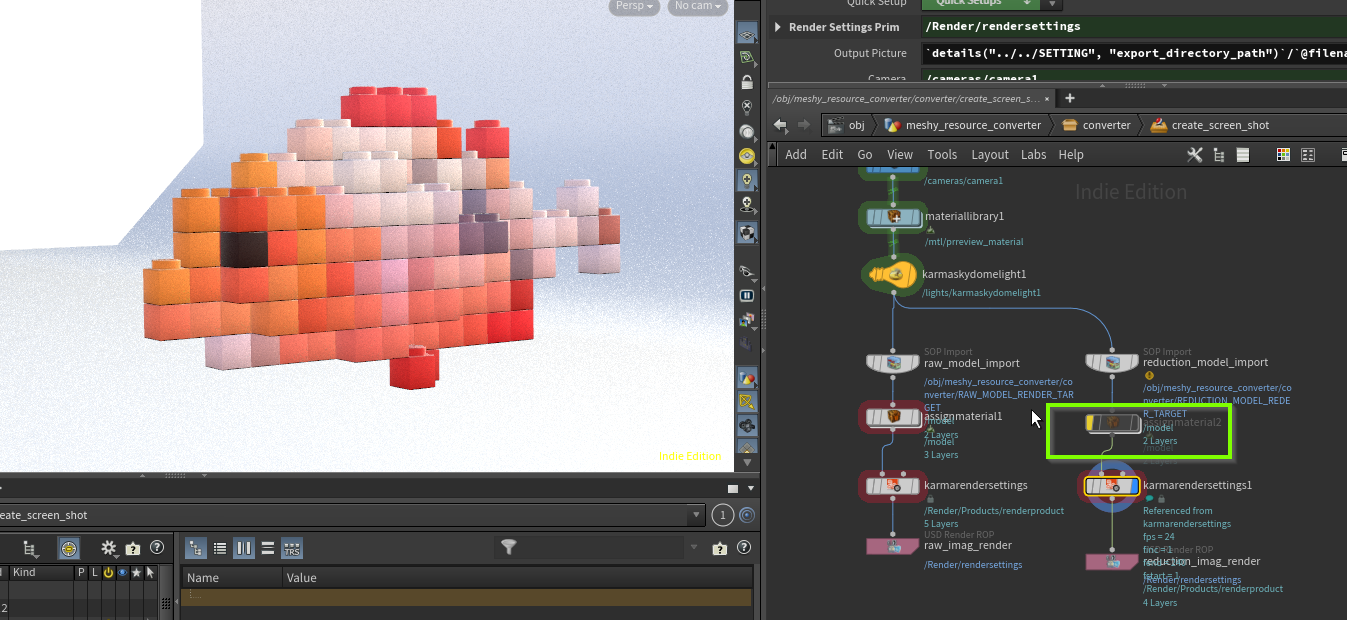Switch details panel to list view icon
This screenshot has height=620, width=1347.
220,548
